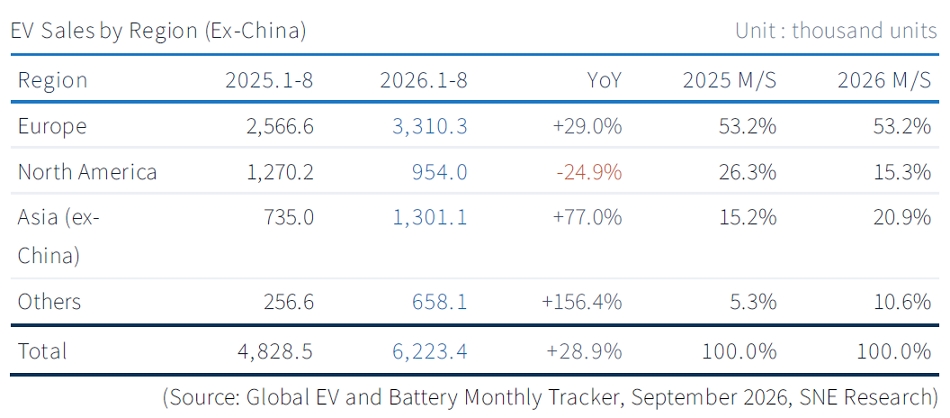Click the red -24.9% YoY value
950x418 pixels.
[589, 172]
